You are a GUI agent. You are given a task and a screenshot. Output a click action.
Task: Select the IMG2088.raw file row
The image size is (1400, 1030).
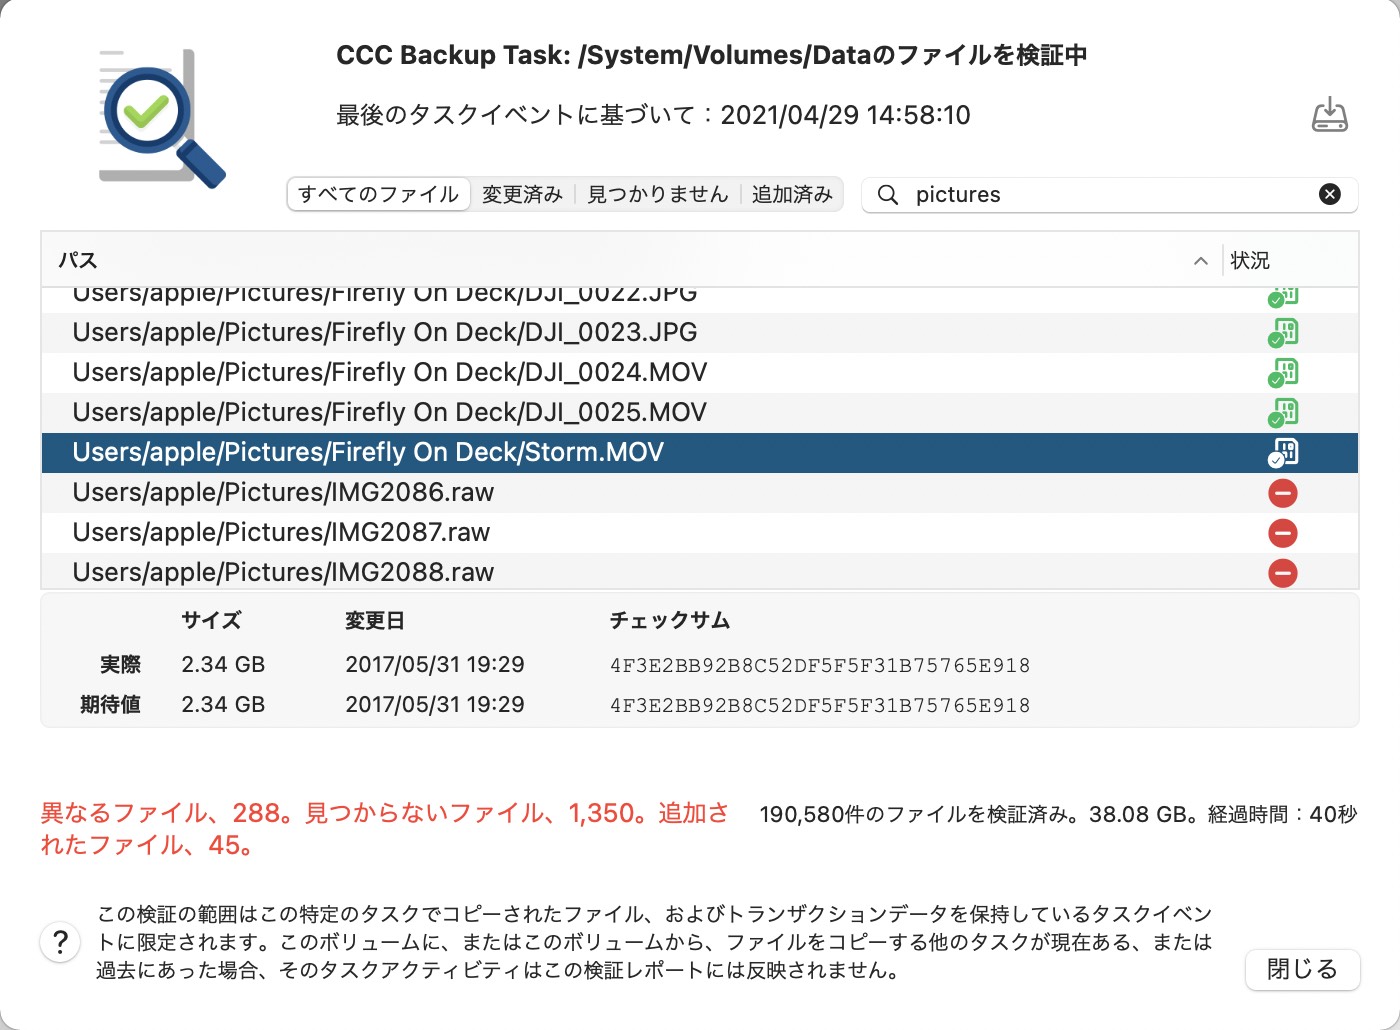coord(700,571)
